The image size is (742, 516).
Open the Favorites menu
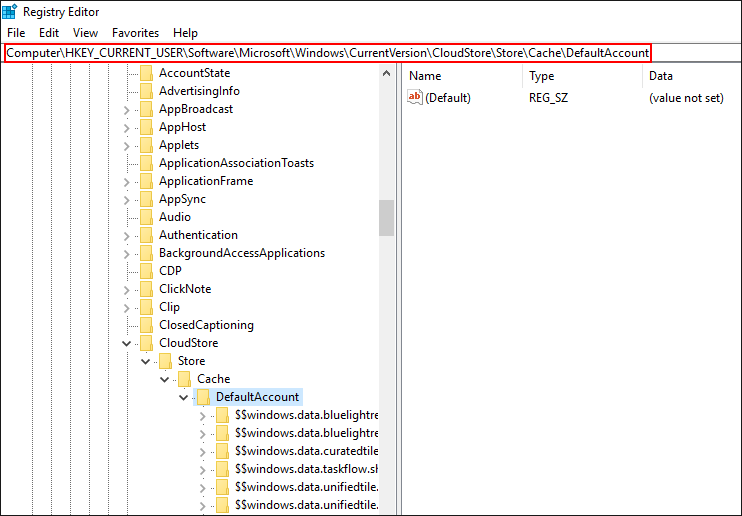click(x=135, y=33)
